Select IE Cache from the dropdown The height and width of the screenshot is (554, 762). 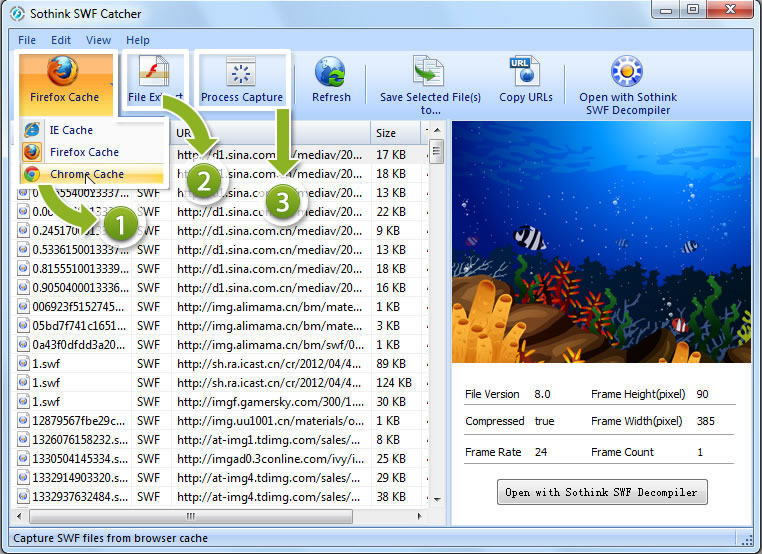pyautogui.click(x=93, y=130)
